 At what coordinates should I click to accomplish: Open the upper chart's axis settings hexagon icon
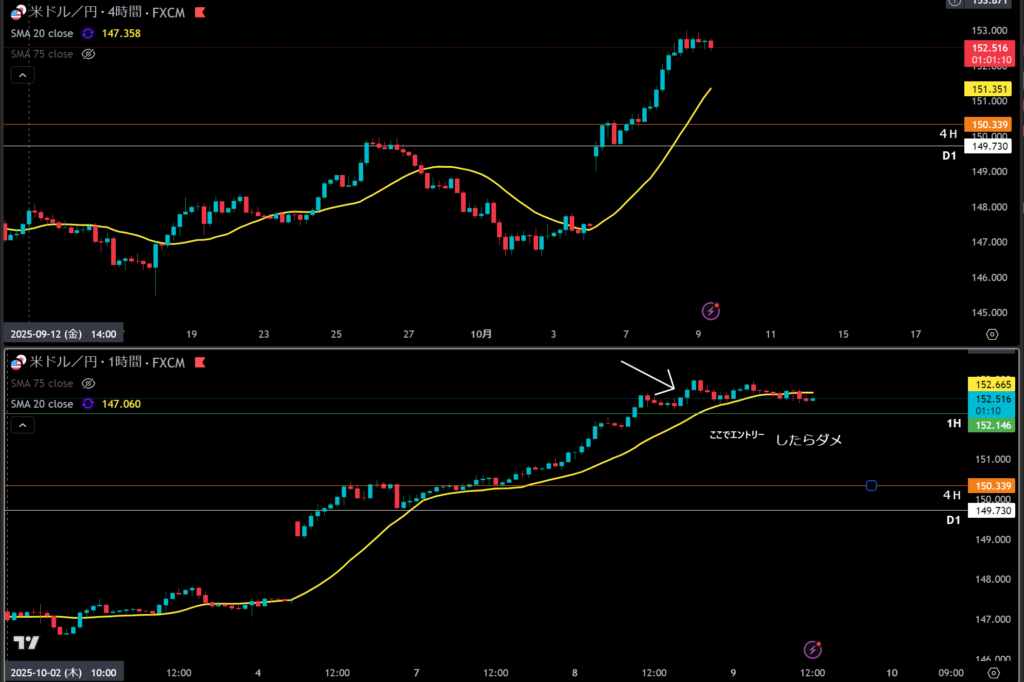pyautogui.click(x=991, y=335)
